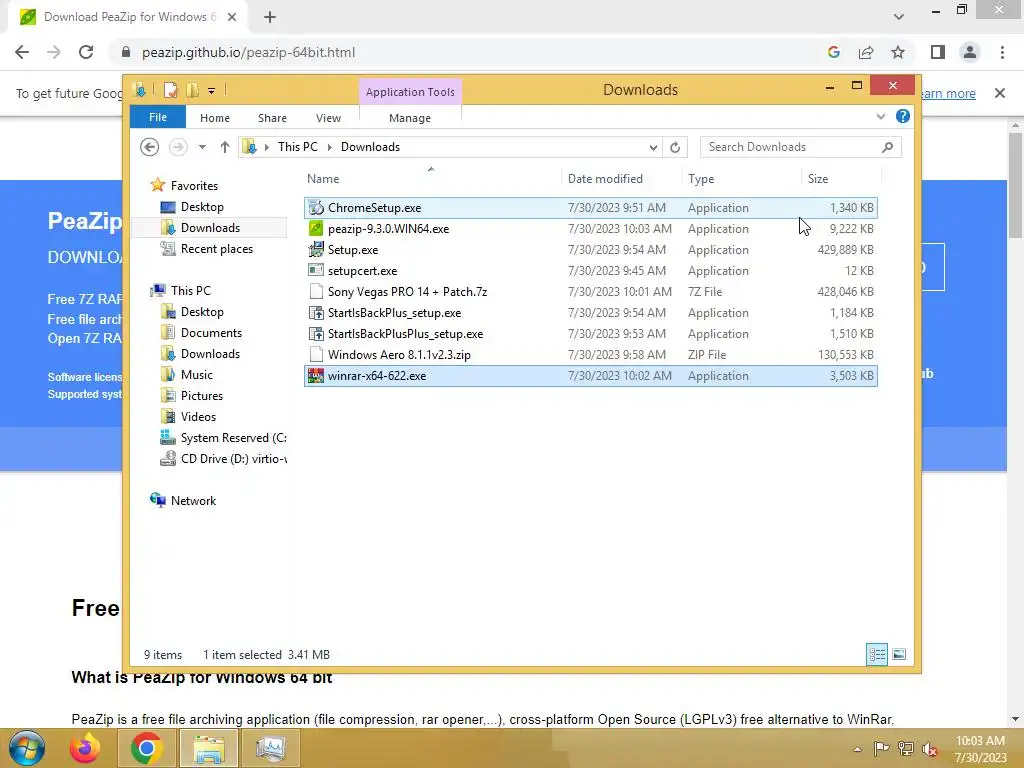Click the Chrome Share page icon
Screen dimensions: 1024x768
[866, 52]
